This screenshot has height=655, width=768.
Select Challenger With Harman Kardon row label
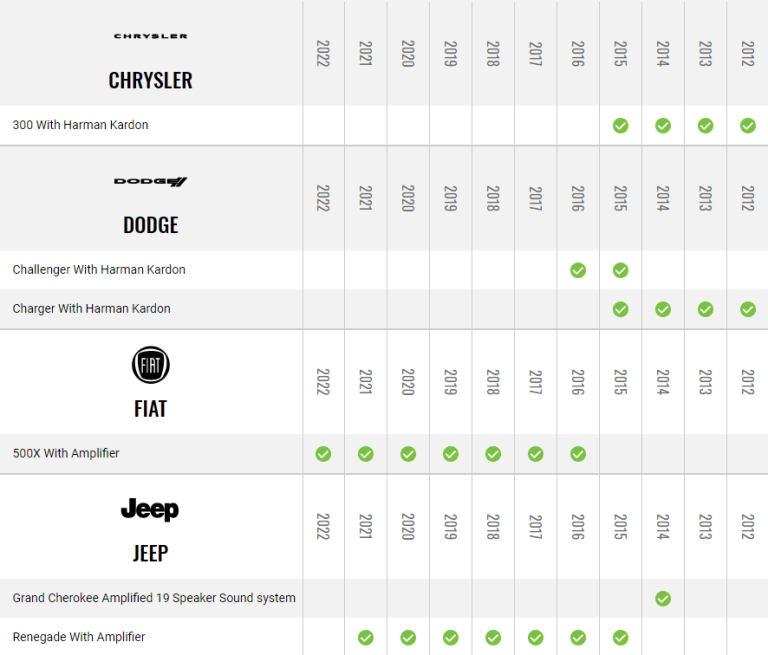[99, 270]
